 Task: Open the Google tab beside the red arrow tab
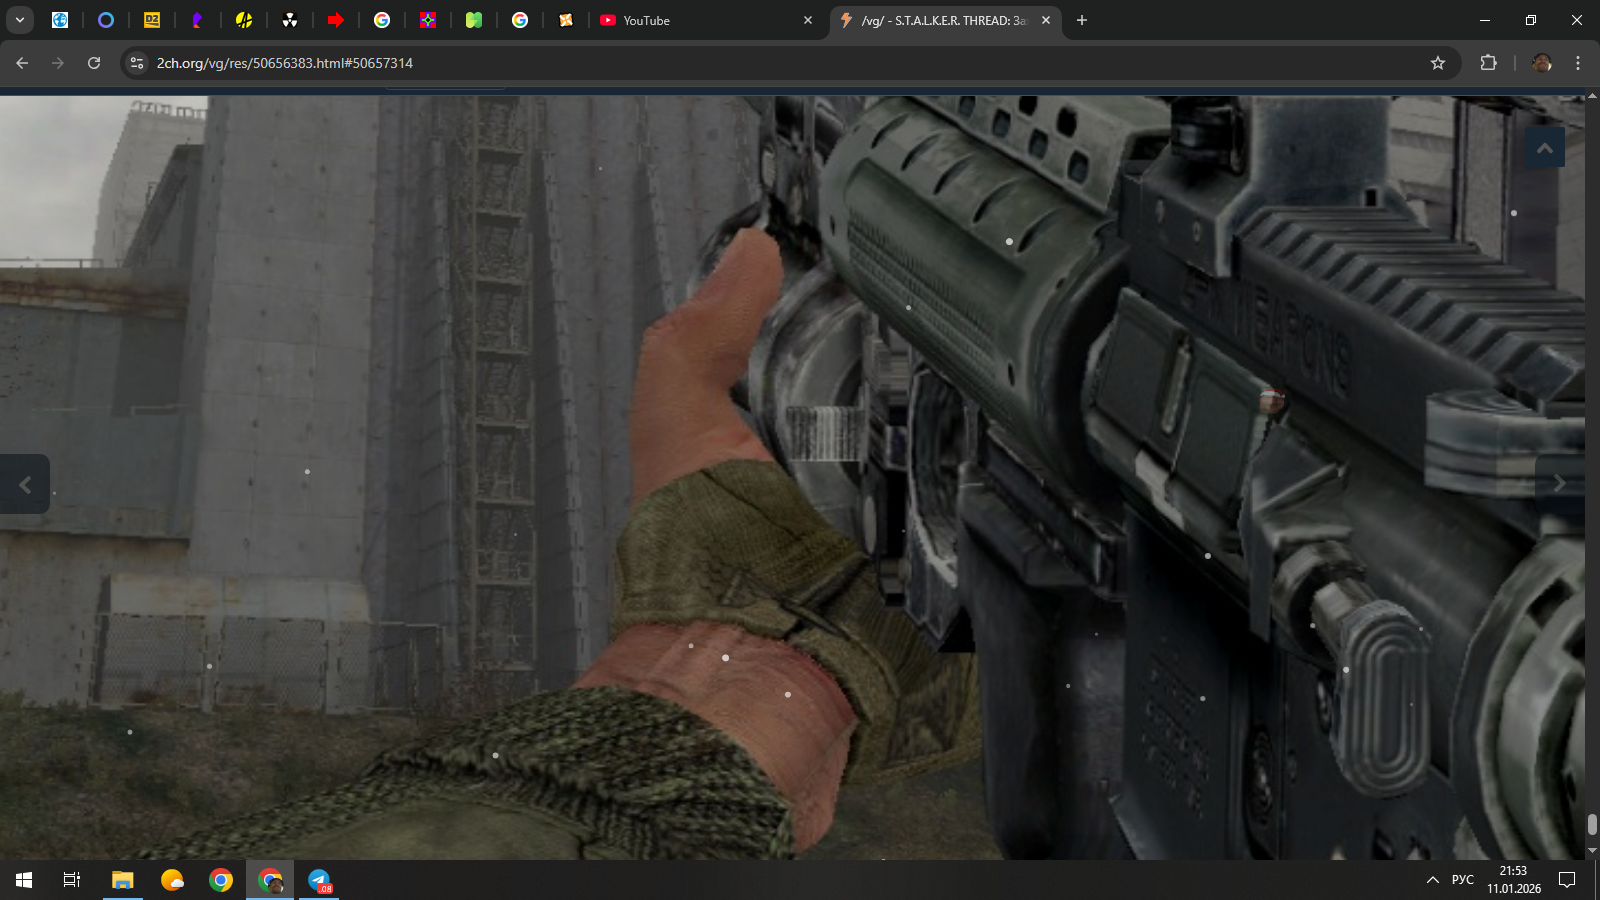tap(382, 20)
